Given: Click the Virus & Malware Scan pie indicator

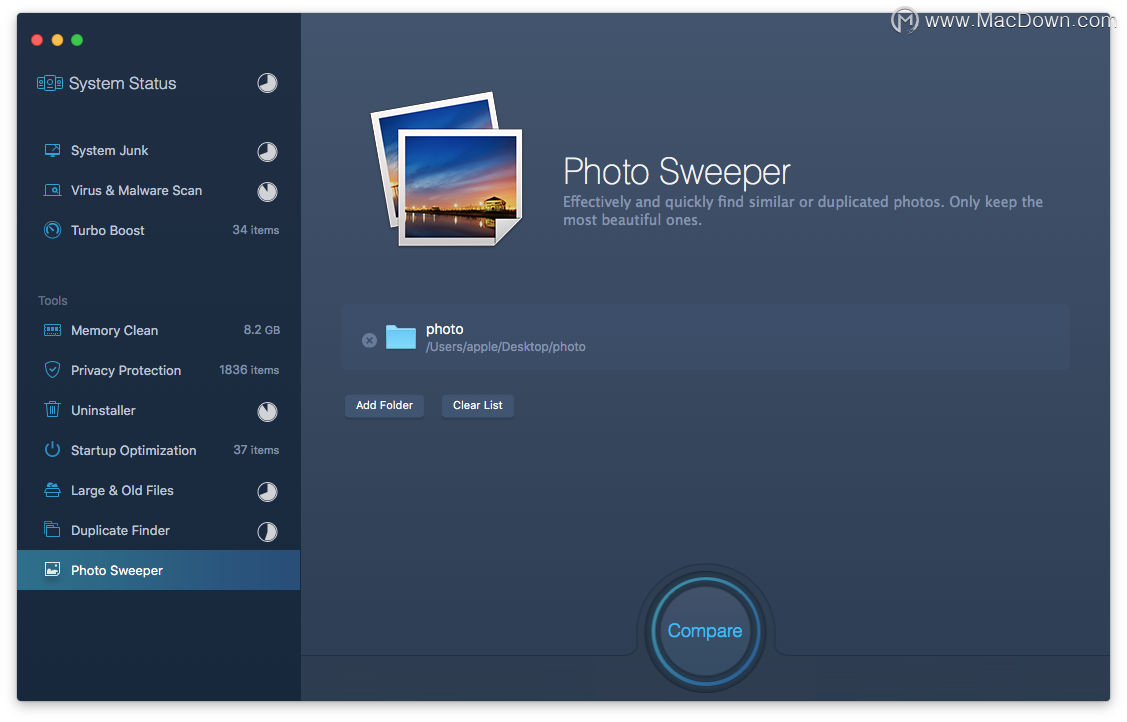Looking at the screenshot, I should (x=267, y=192).
